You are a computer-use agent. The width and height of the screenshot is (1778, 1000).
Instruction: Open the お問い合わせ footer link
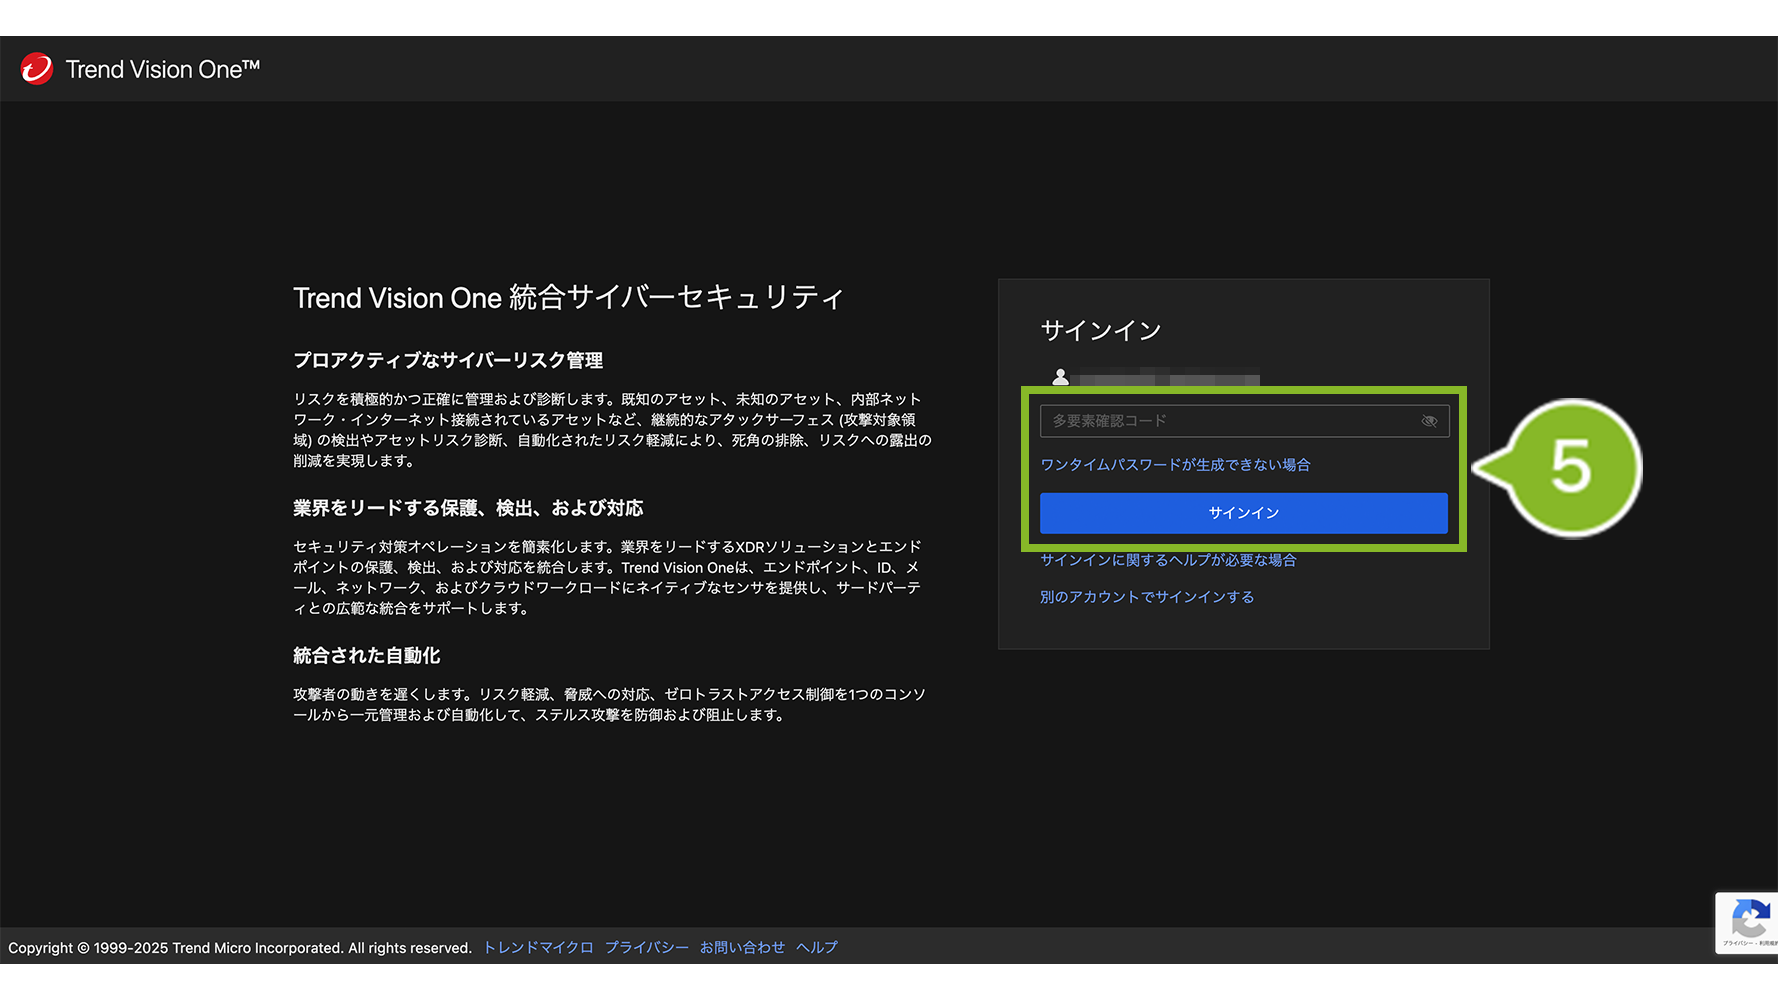[742, 947]
